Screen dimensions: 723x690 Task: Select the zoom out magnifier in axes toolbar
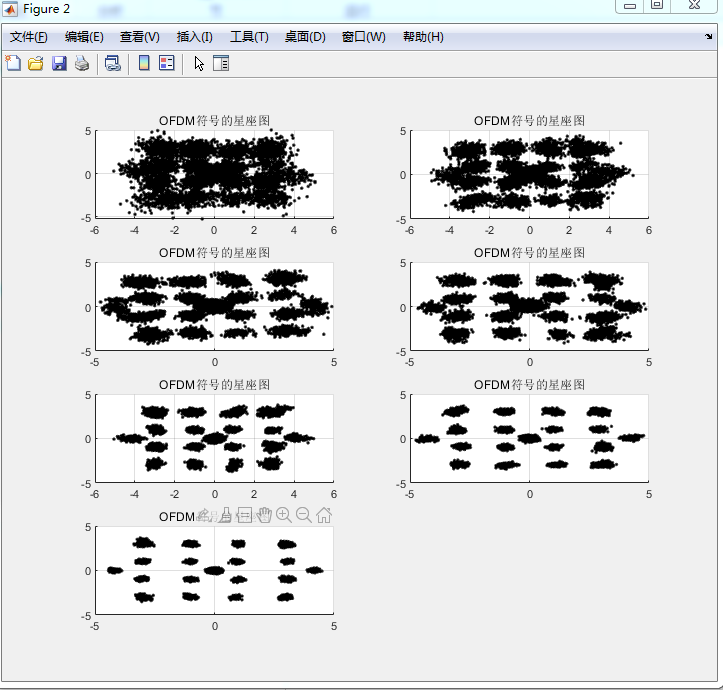303,515
